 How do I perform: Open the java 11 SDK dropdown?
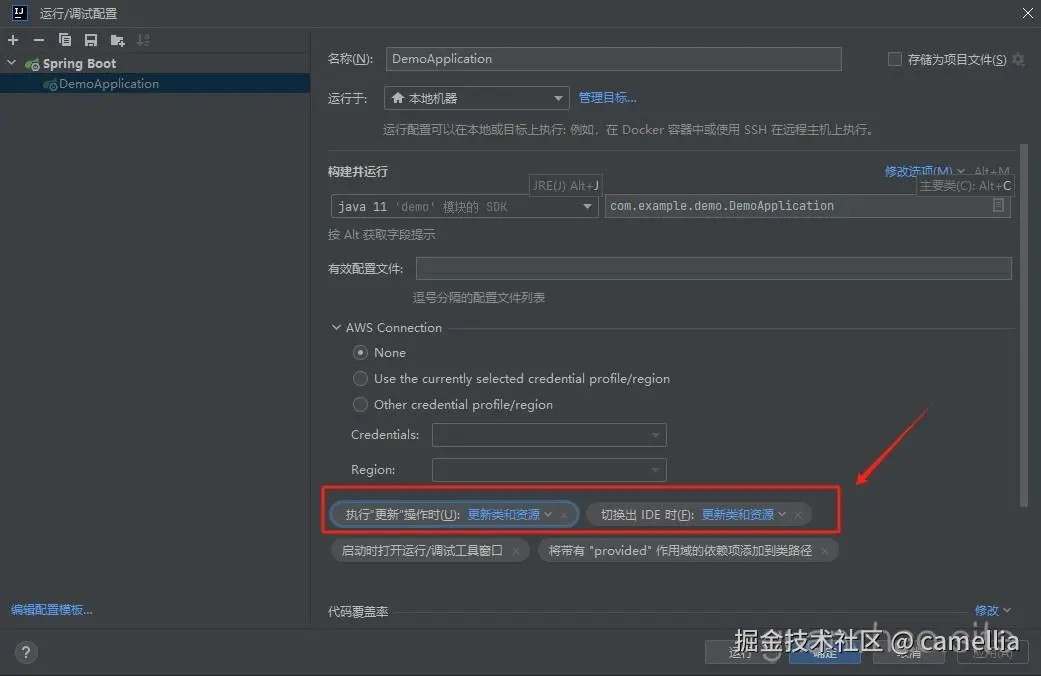tap(464, 207)
